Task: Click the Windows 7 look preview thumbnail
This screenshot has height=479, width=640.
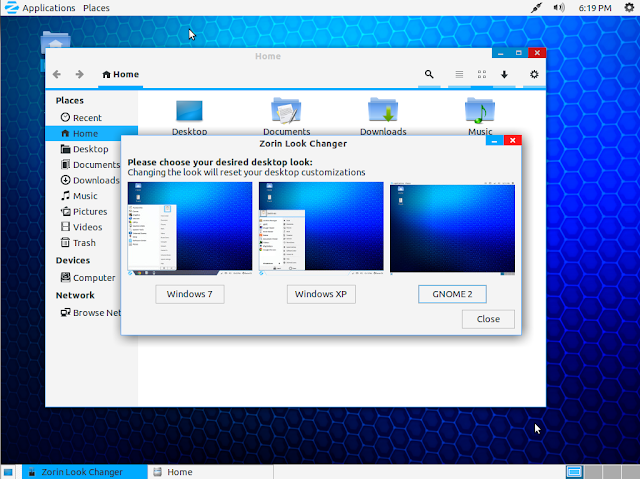Action: 190,228
